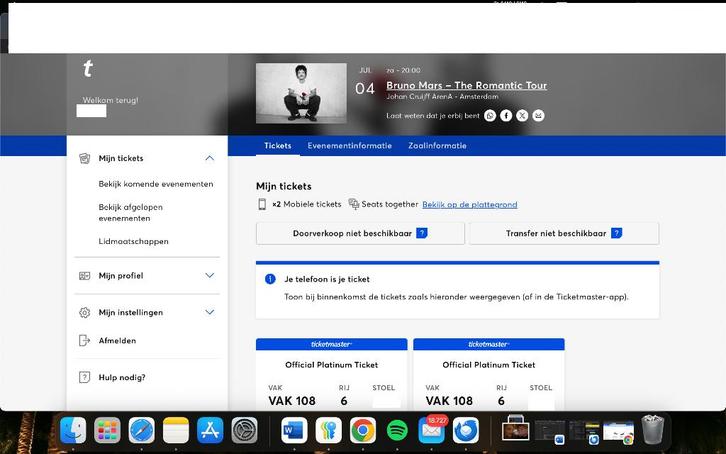
Task: Click the blue info icon in phone notice
Action: pos(270,279)
